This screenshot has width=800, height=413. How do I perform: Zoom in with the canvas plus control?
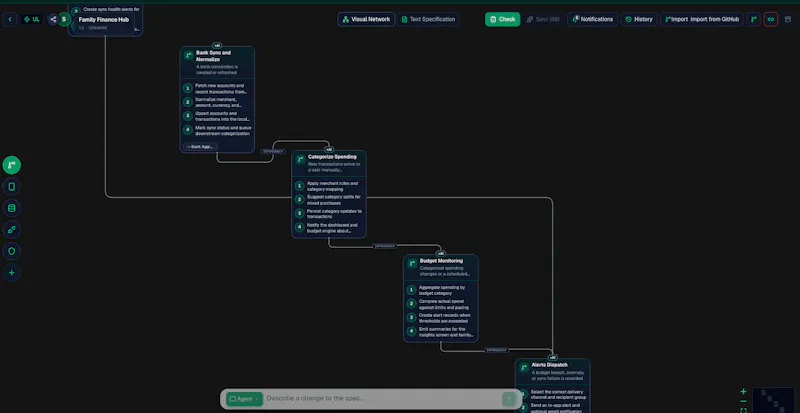(743, 392)
